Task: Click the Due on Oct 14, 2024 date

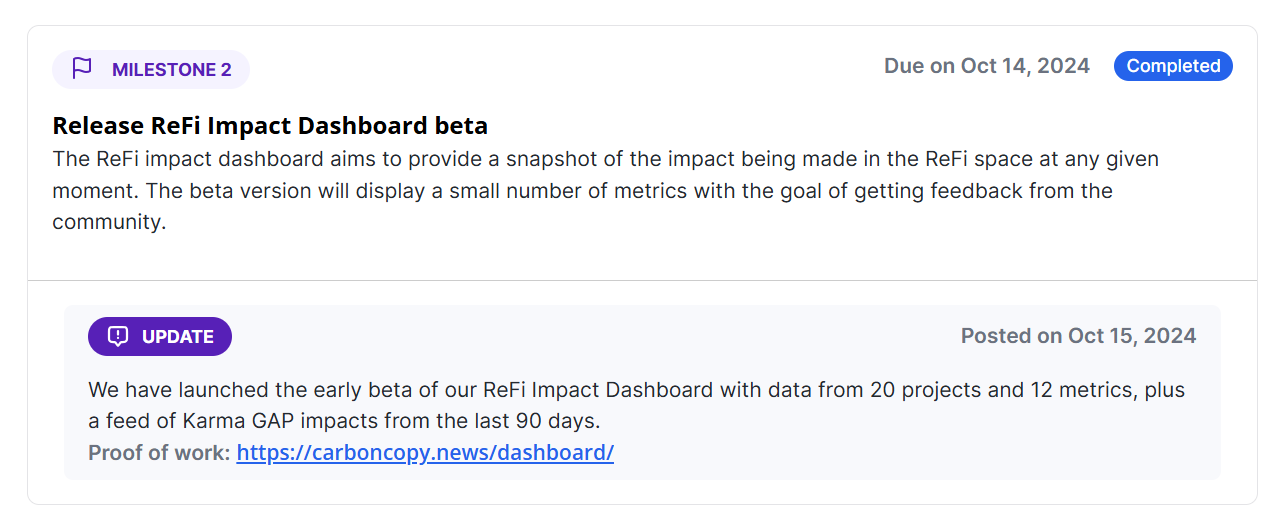Action: (x=986, y=66)
